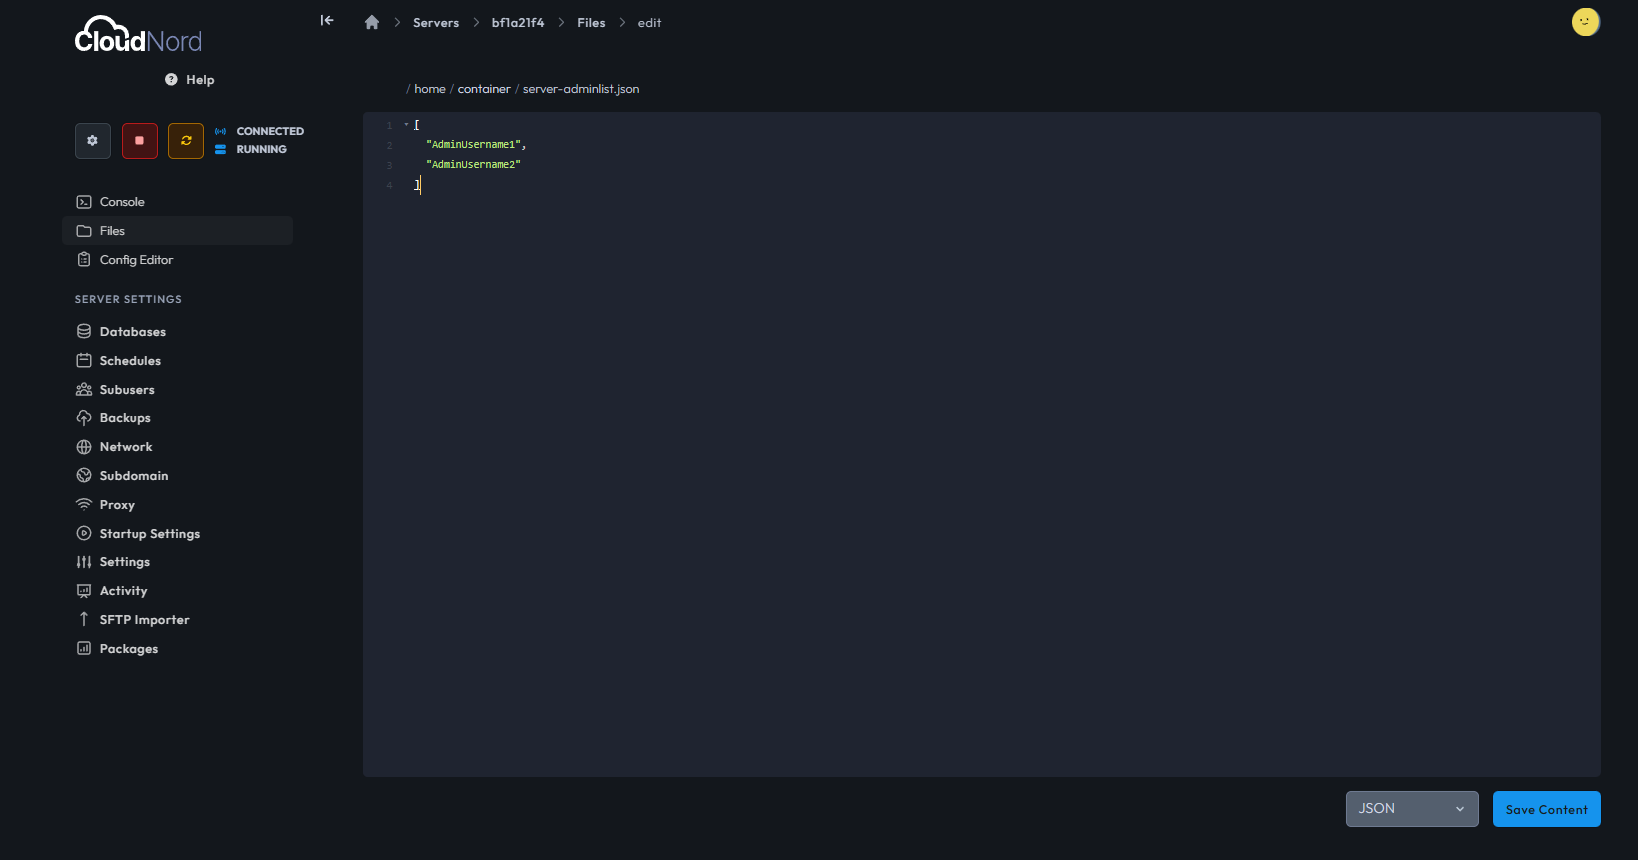Click the bf1a21f4 server breadcrumb
This screenshot has height=860, width=1638.
click(x=518, y=23)
